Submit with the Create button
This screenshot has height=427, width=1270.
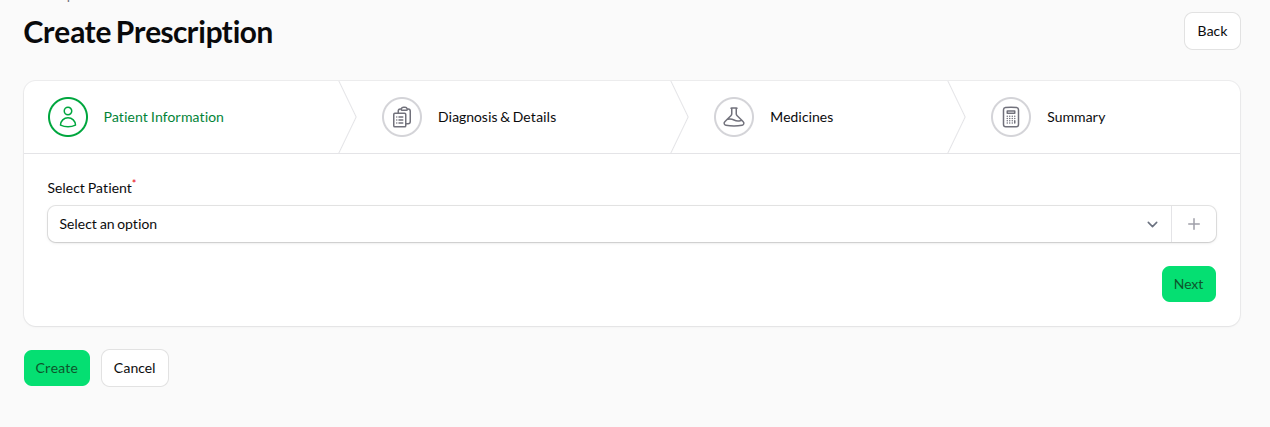(x=57, y=368)
